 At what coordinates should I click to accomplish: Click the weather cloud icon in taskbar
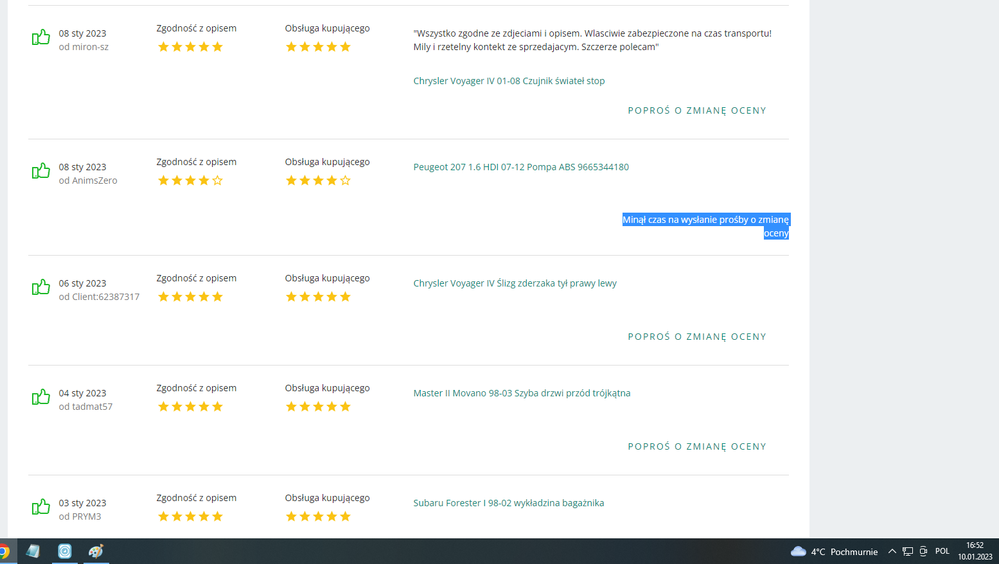(x=798, y=551)
